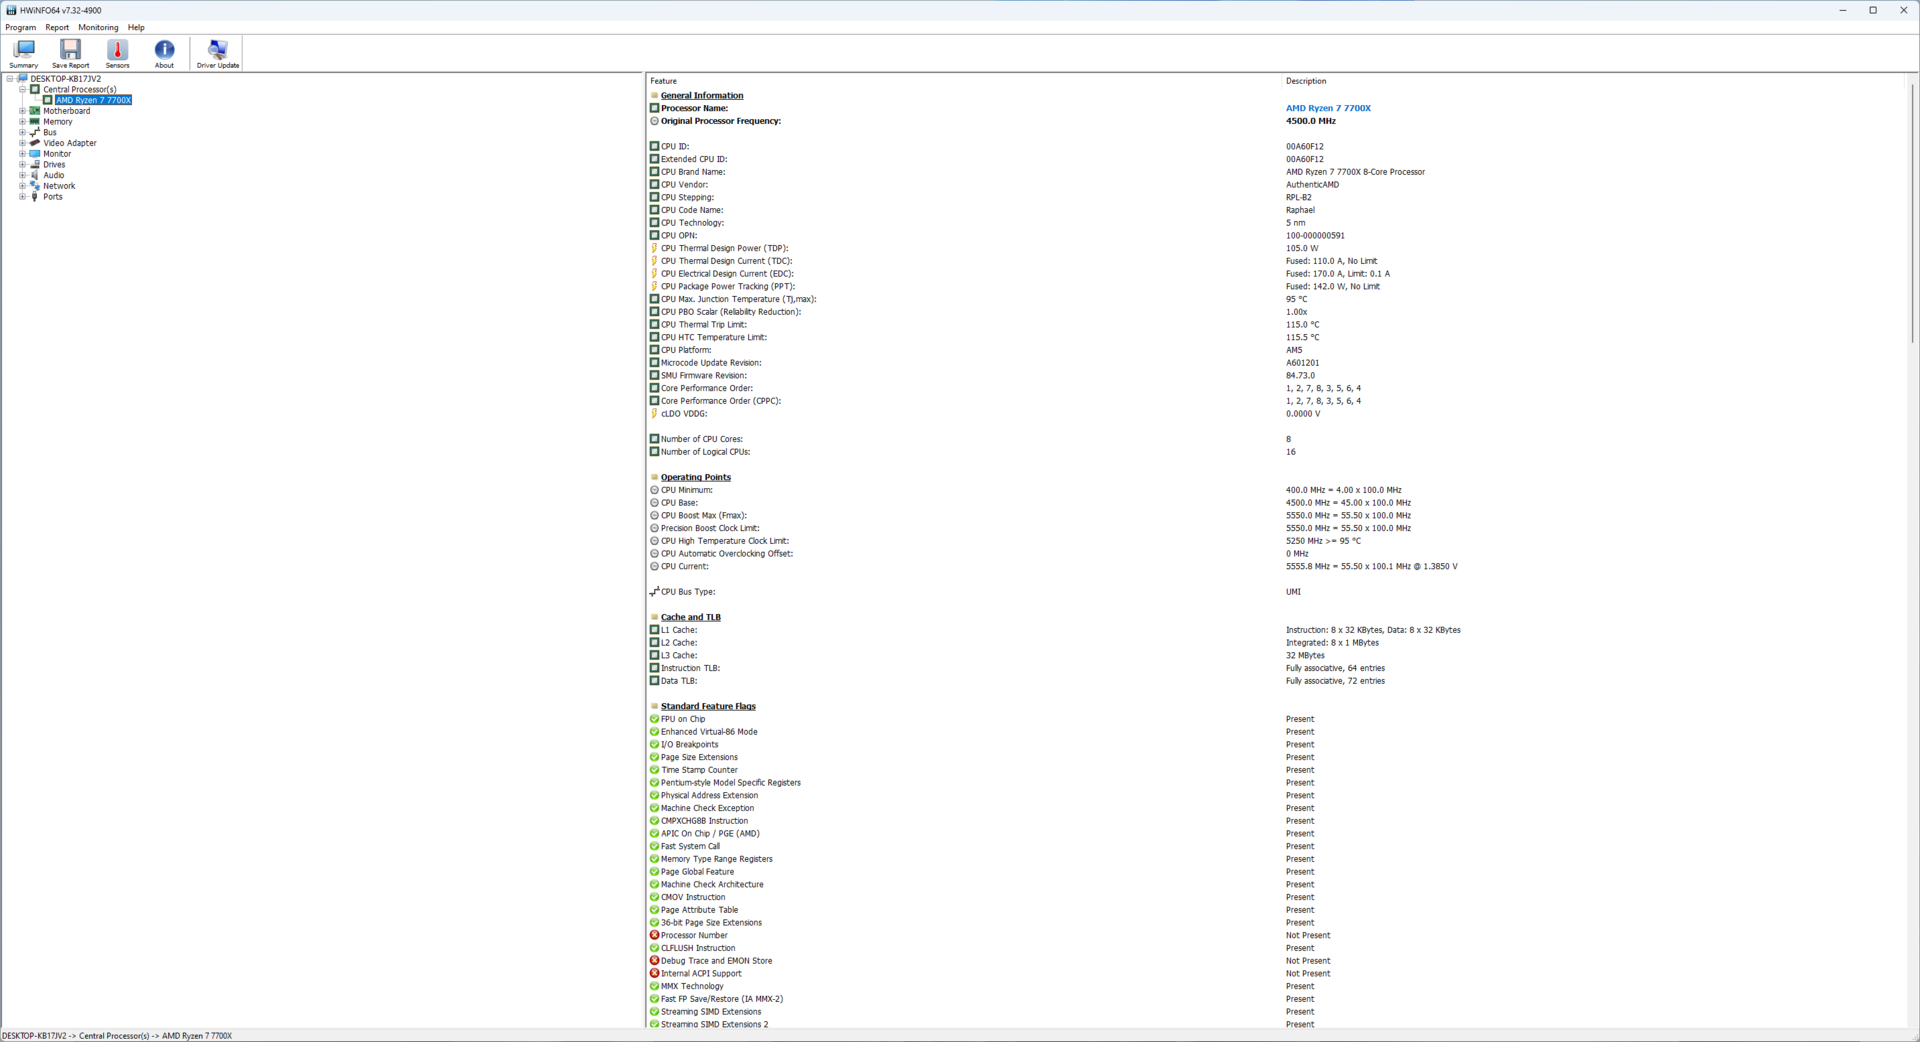Screen dimensions: 1920x1042
Task: Launch the Driver Update tool
Action: click(218, 54)
